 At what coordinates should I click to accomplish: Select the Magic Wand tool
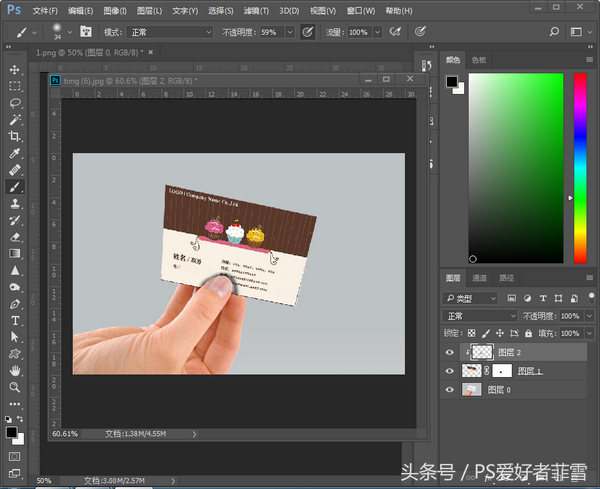[15, 119]
